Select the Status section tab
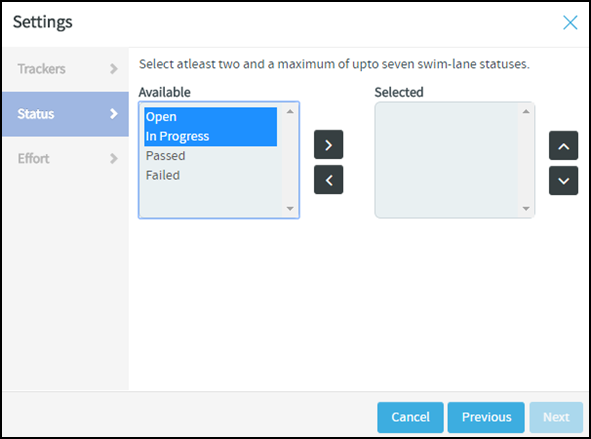Screen dimensions: 591x439 66,114
